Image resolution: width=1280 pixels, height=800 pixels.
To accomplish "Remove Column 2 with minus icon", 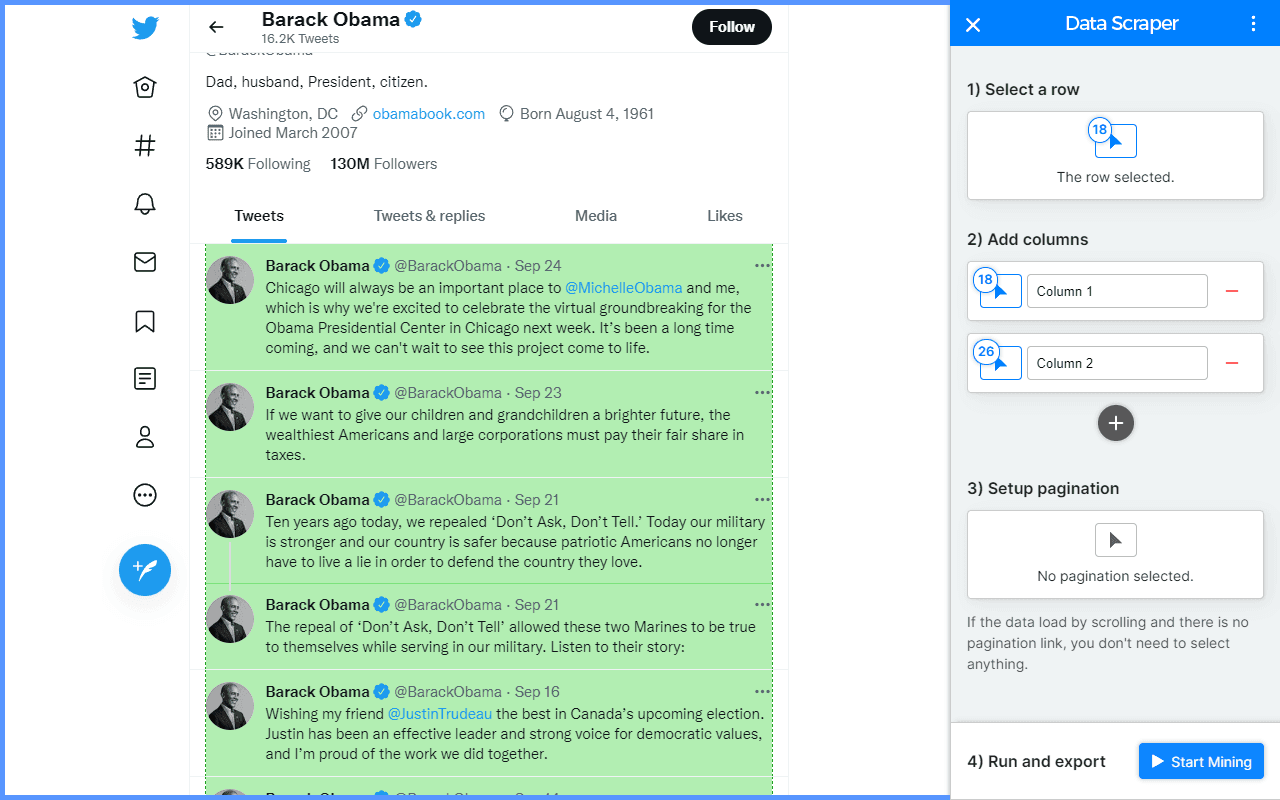I will coord(1232,363).
